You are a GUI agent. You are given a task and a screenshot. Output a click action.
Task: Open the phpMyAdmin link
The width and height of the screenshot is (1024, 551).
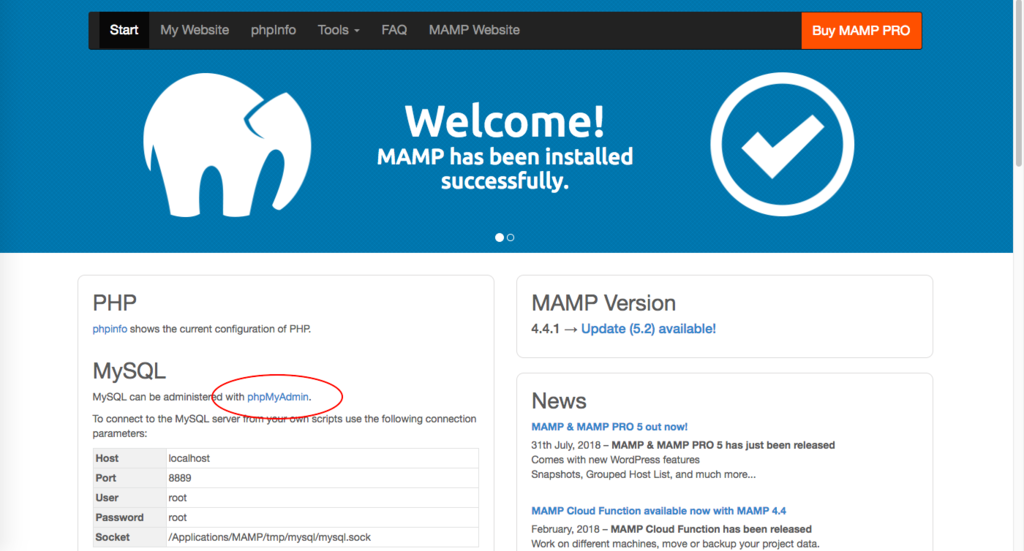pos(278,397)
